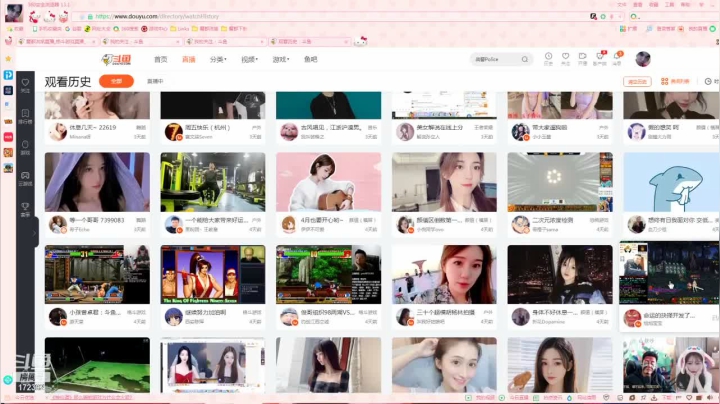
Task: Expand the 游戏 games dropdown
Action: 281,59
